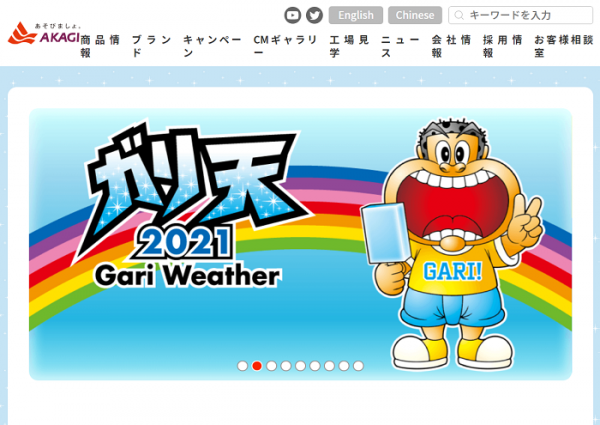Click the magnifier icon in the search box
The width and height of the screenshot is (600, 425).
(x=459, y=15)
